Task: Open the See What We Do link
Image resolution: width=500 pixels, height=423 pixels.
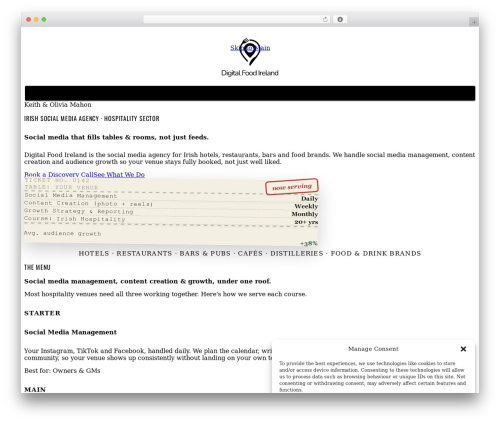Action: pos(119,174)
